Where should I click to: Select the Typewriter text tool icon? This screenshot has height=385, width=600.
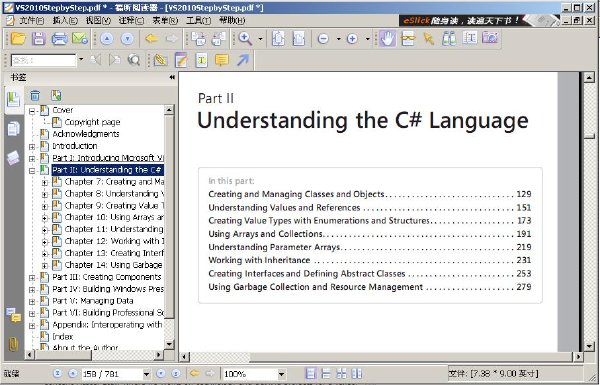click(202, 60)
